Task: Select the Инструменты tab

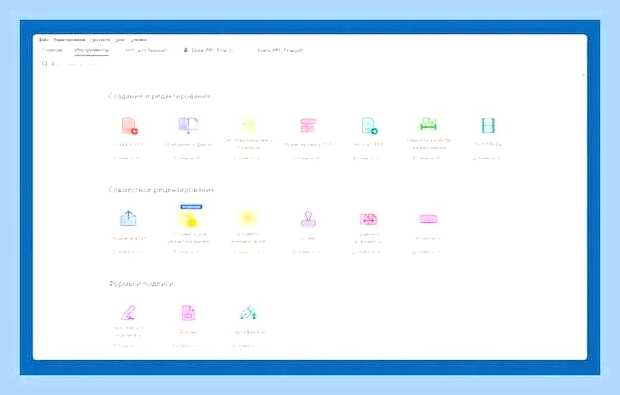Action: pyautogui.click(x=91, y=50)
